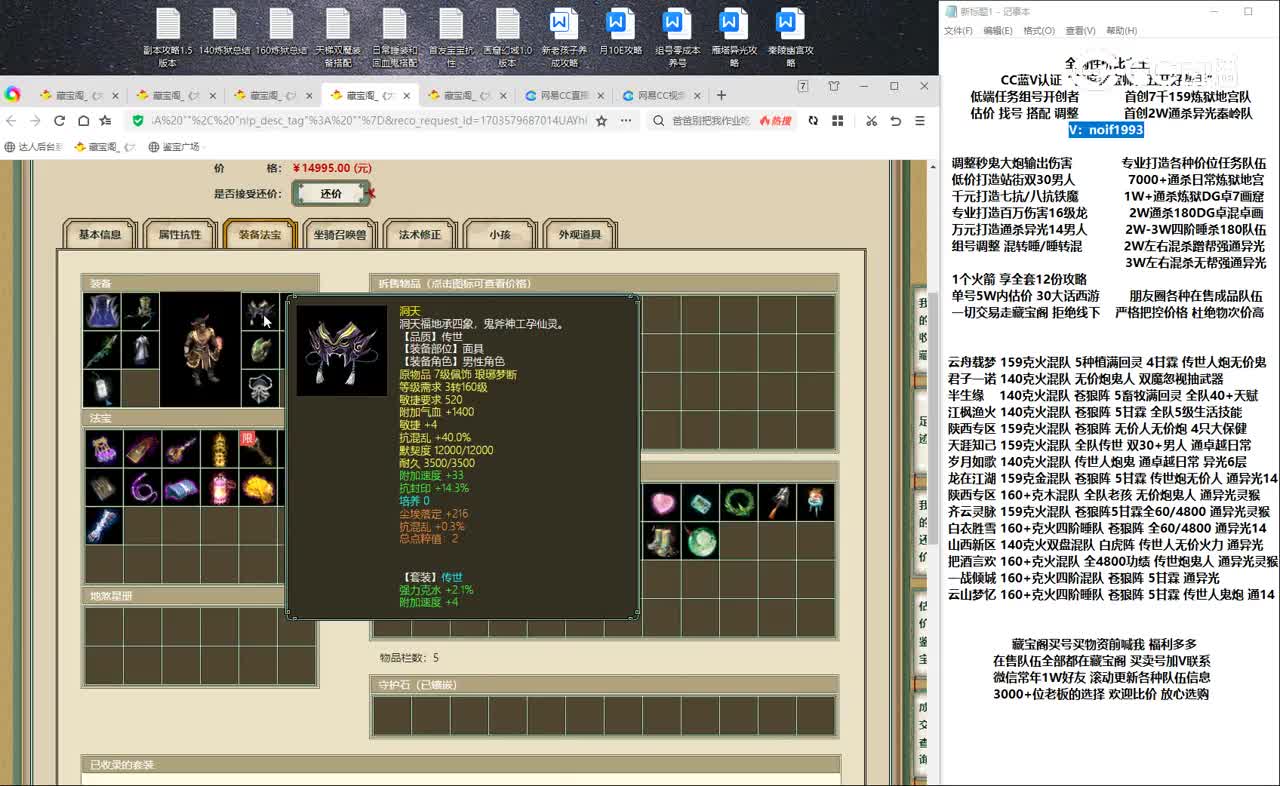The height and width of the screenshot is (786, 1280).
Task: Switch to the 网易CC直播 browser tab
Action: click(562, 96)
